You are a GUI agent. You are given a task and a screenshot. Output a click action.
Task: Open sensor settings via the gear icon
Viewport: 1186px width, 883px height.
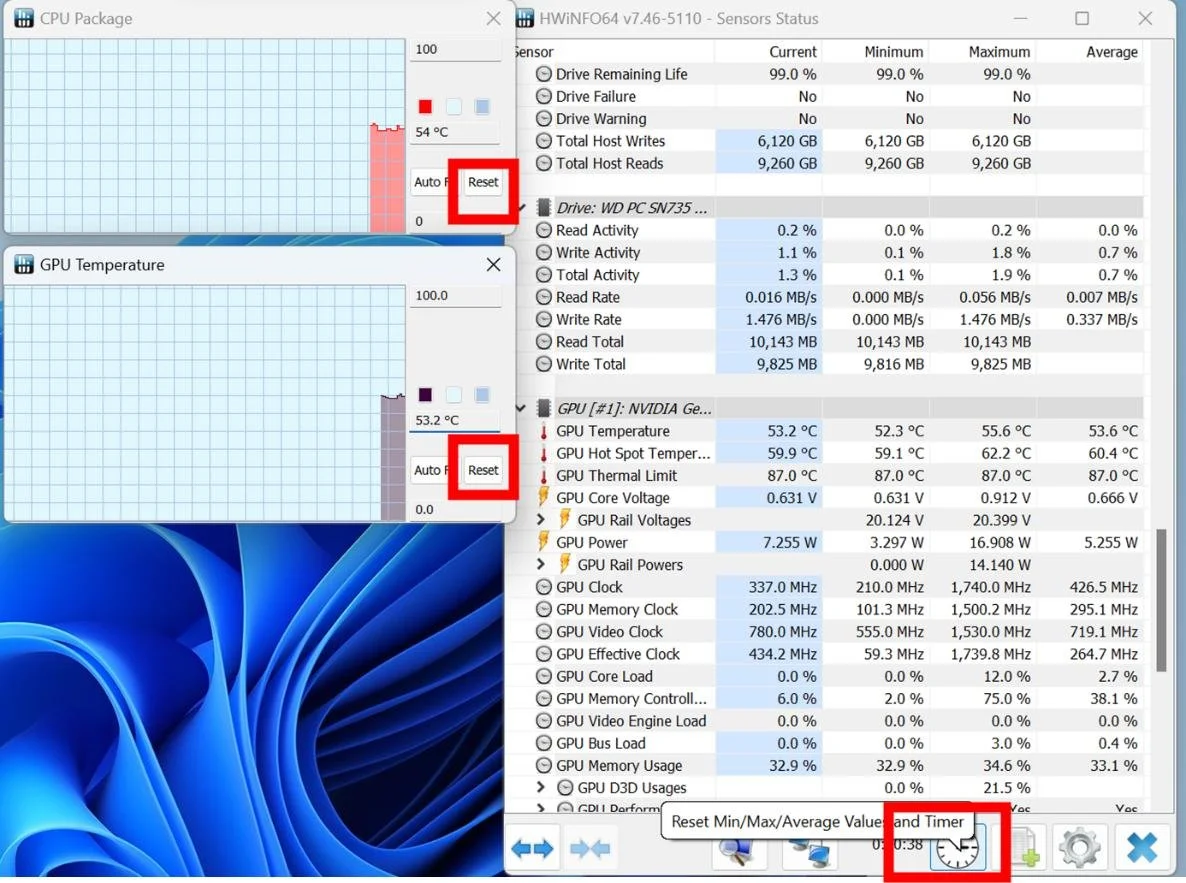point(1079,849)
